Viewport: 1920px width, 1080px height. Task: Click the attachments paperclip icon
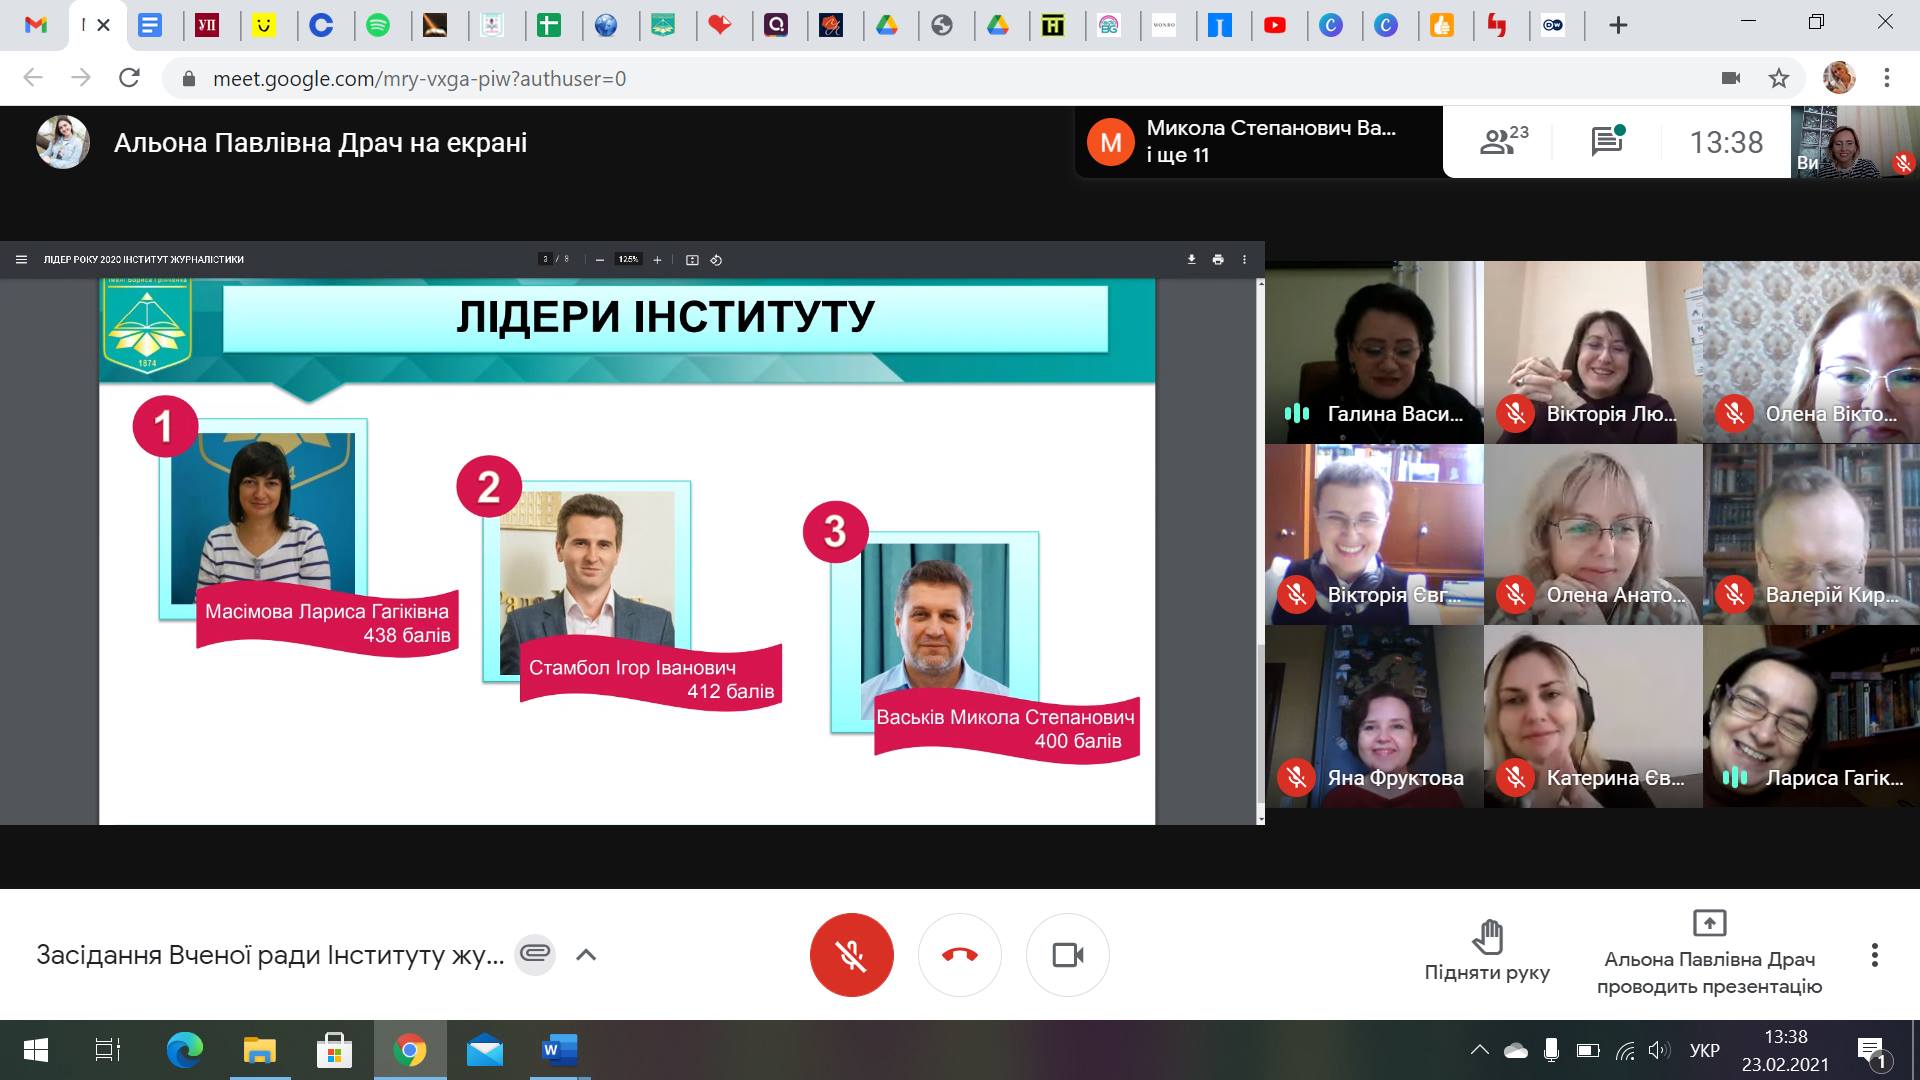(535, 954)
